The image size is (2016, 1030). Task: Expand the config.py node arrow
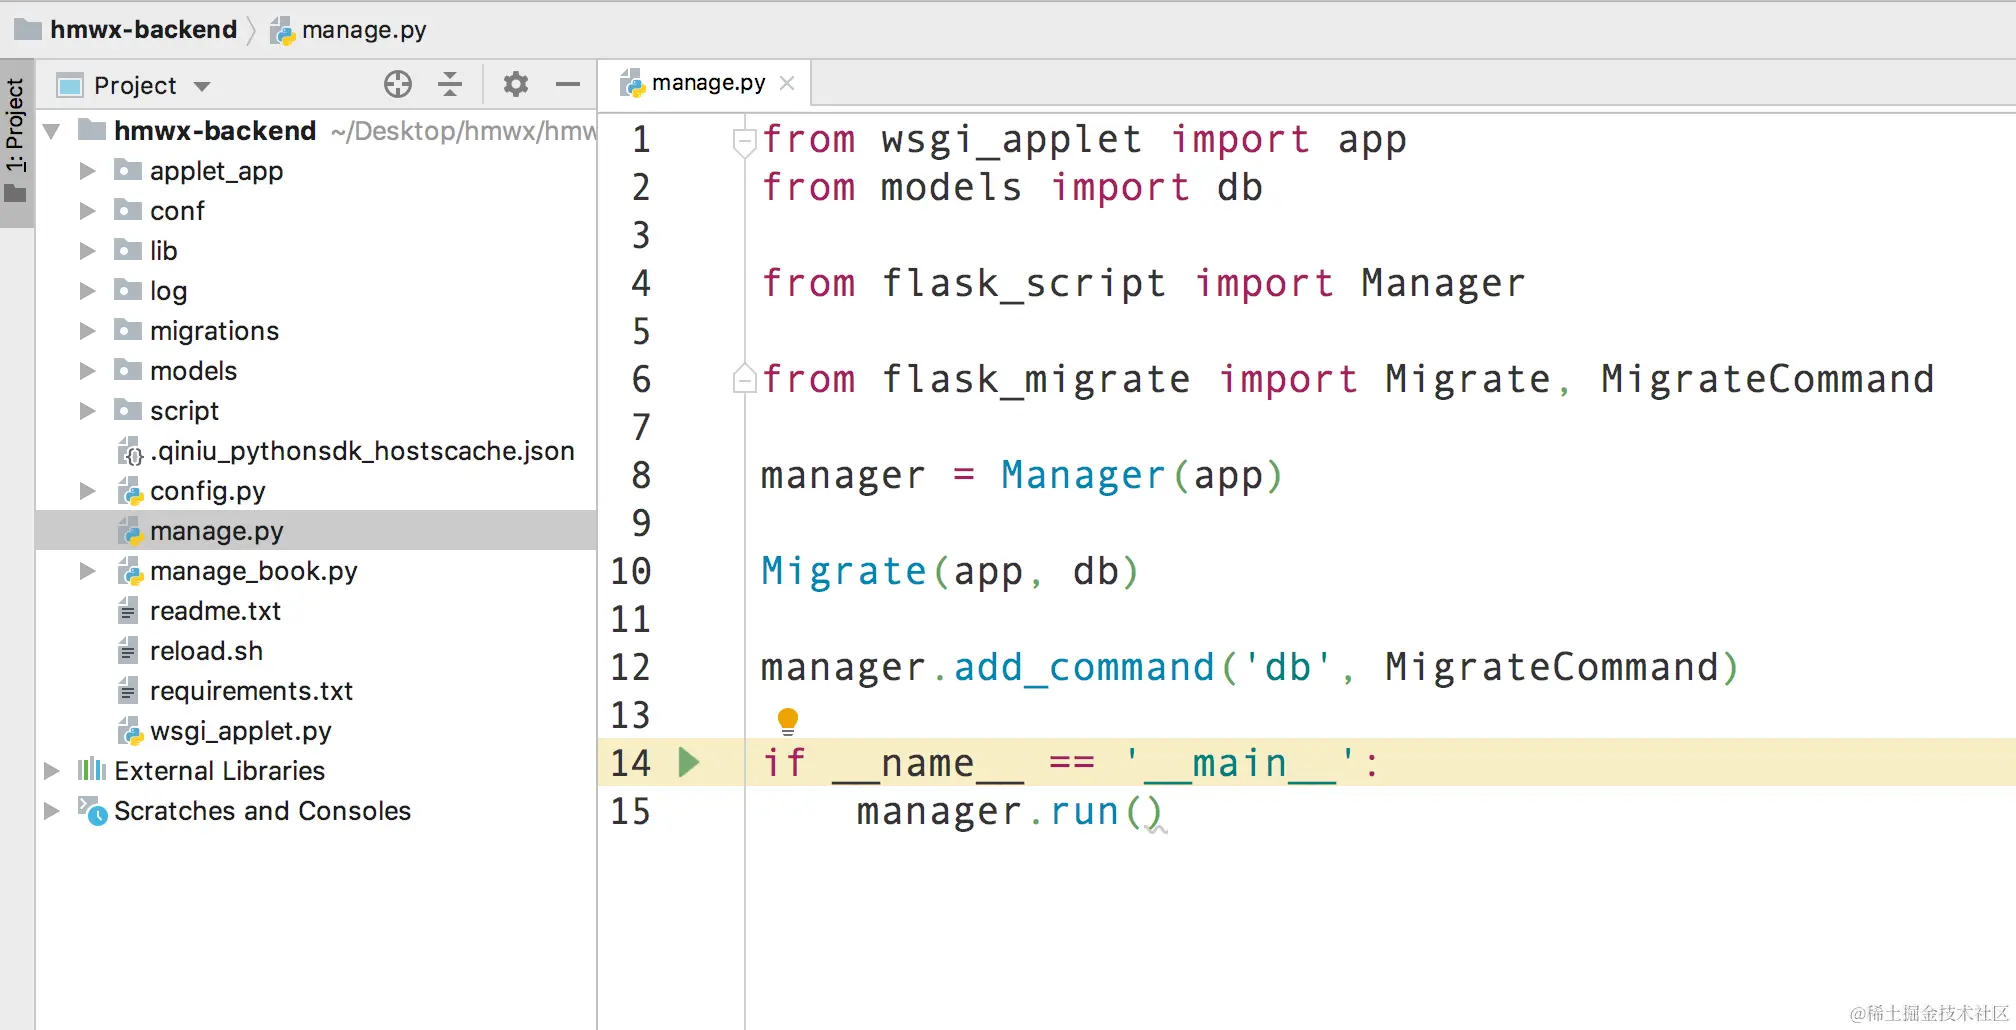point(87,491)
